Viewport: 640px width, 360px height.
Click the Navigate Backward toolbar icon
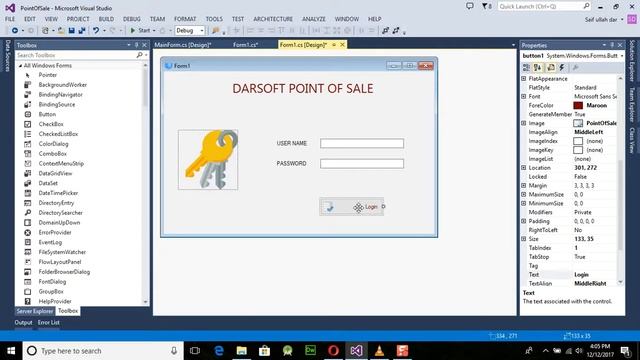[15, 31]
